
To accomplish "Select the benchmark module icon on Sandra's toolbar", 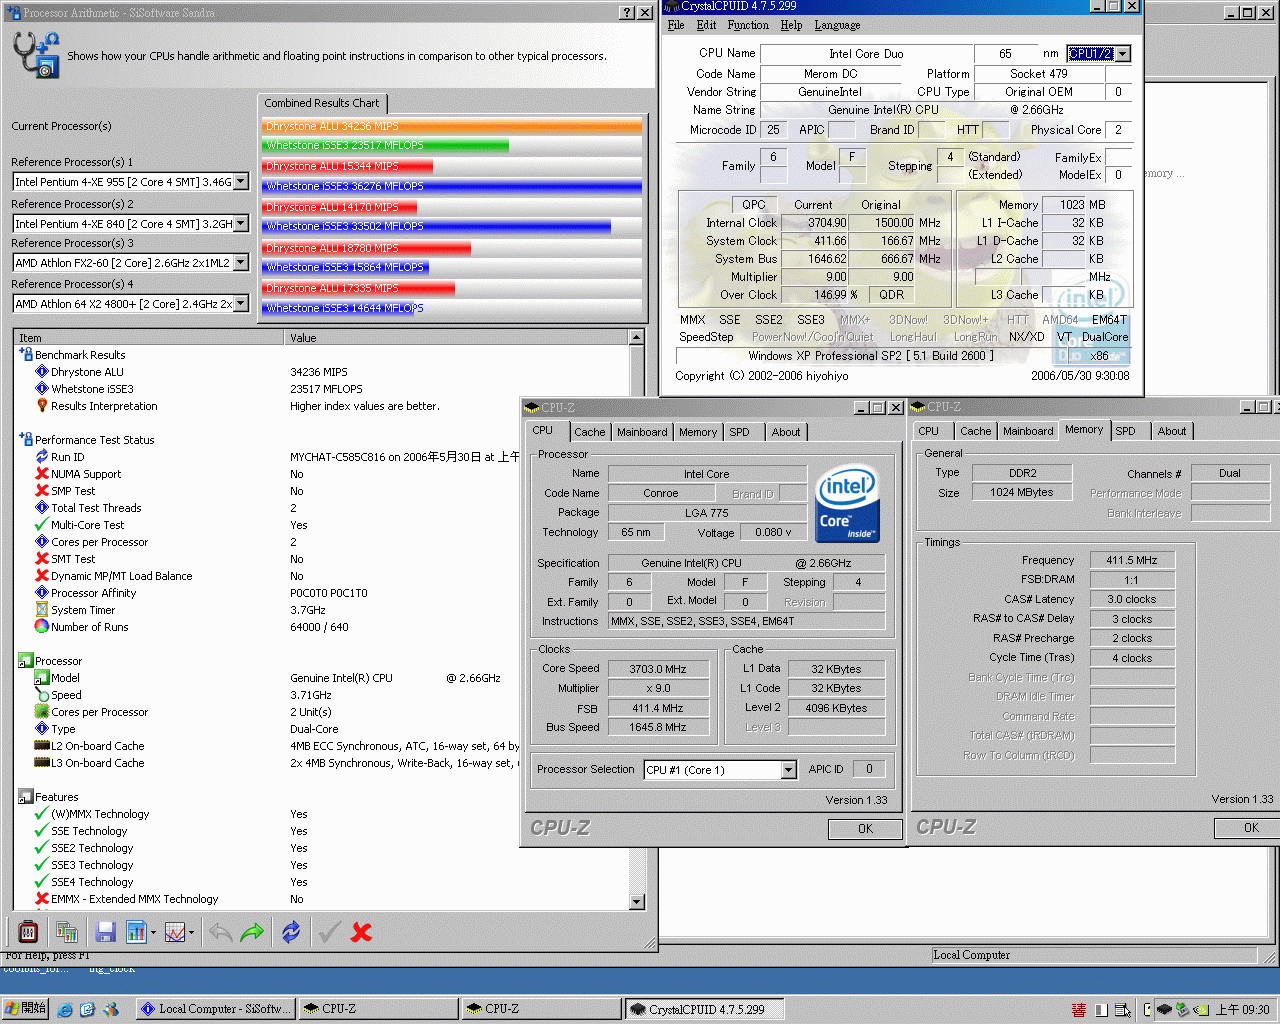I will point(27,931).
